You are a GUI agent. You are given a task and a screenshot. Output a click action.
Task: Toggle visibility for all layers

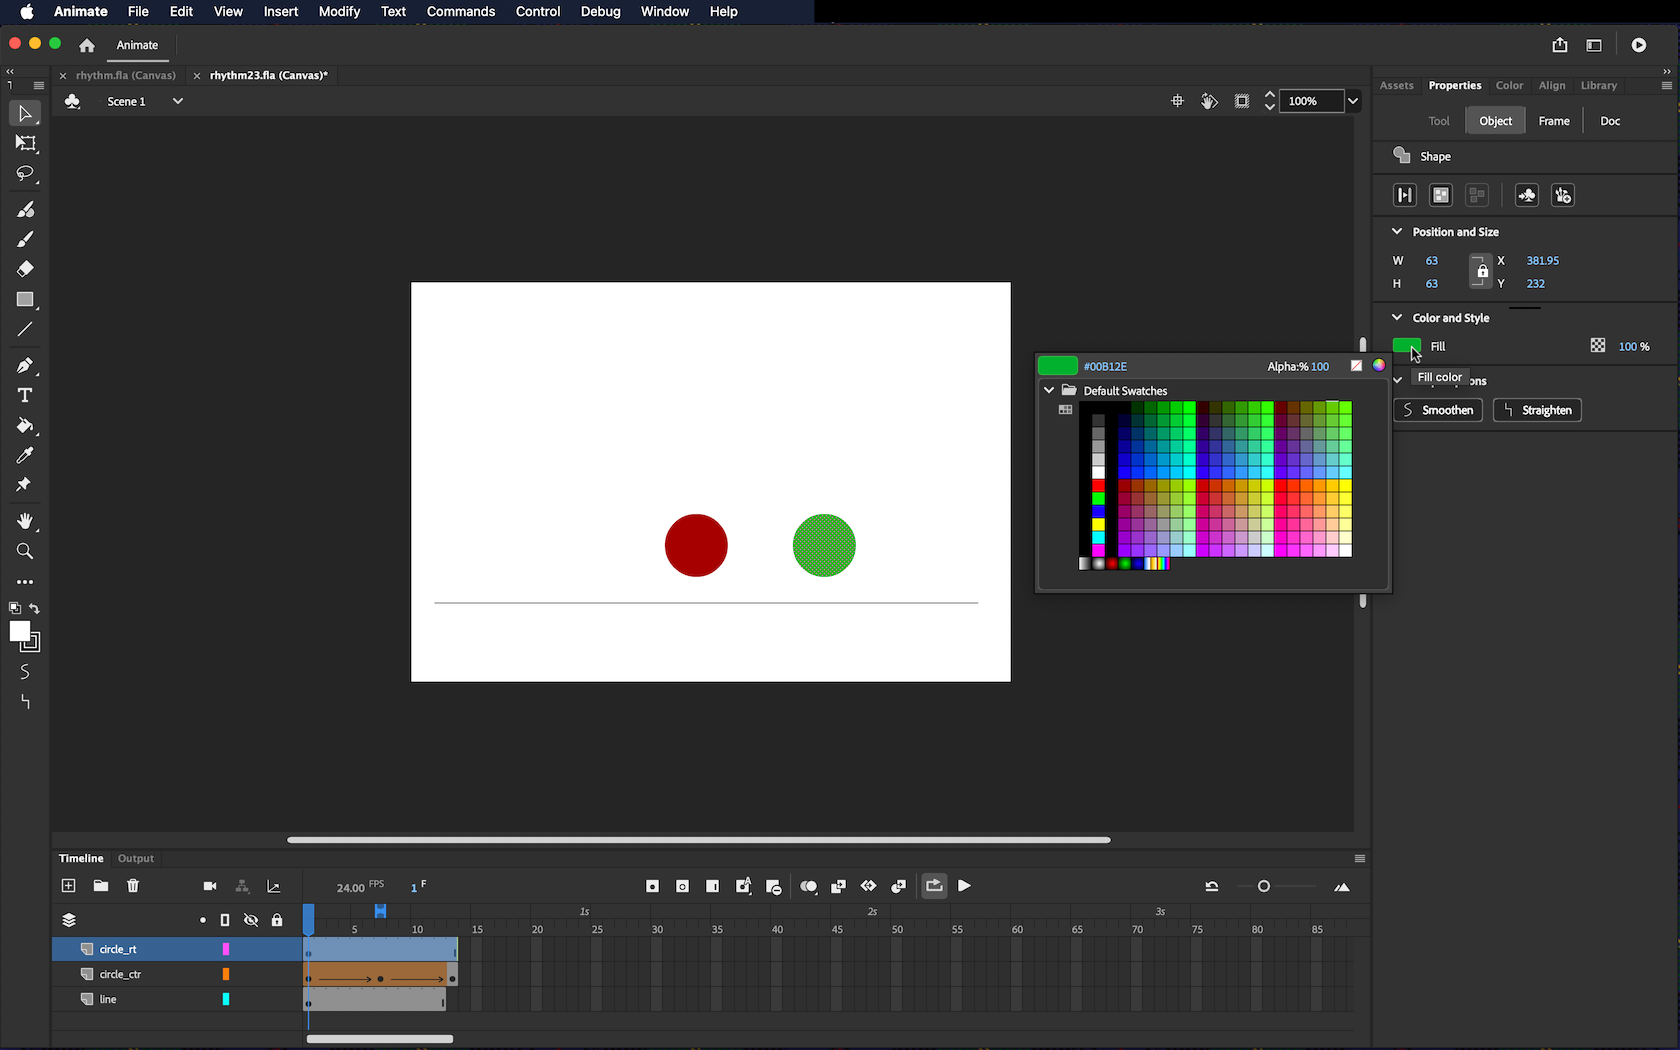(x=251, y=920)
